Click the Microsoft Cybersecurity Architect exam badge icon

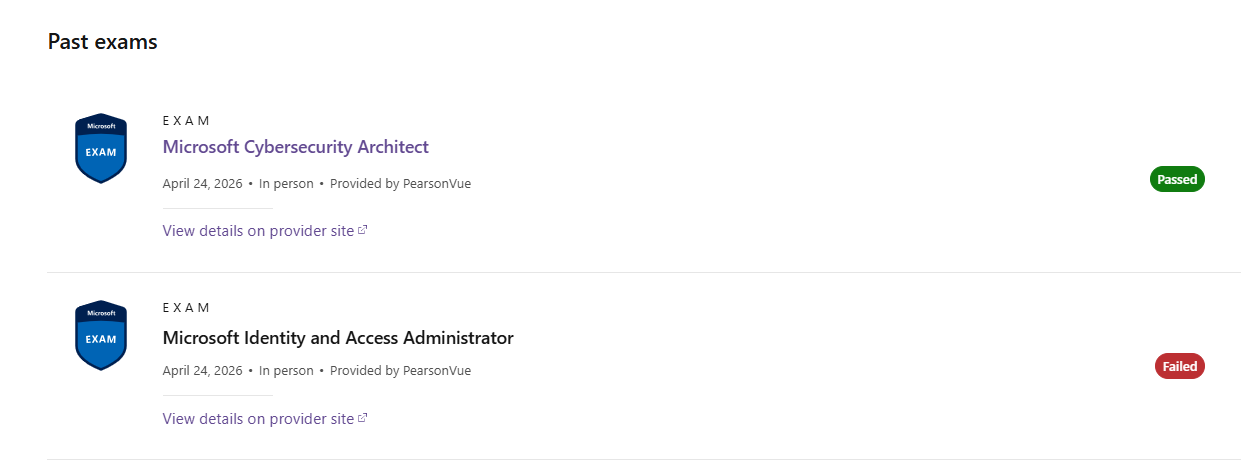[x=101, y=148]
